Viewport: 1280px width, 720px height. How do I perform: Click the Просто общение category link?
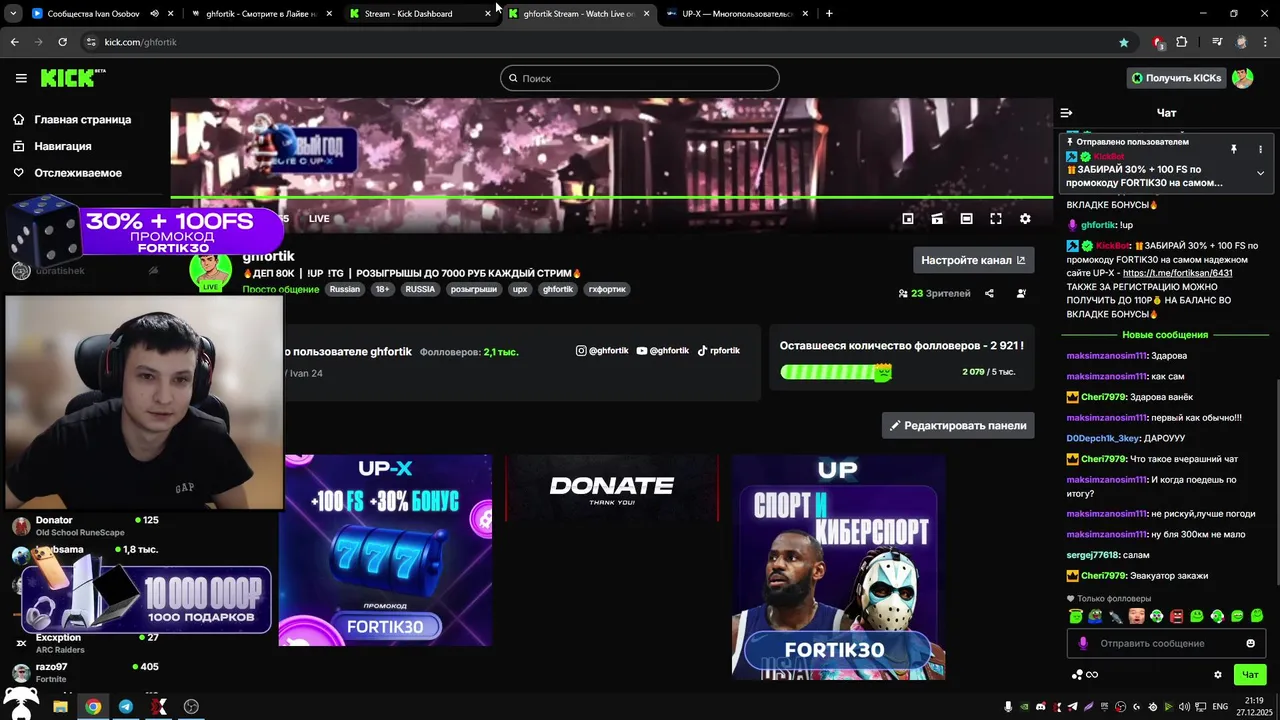coord(281,289)
